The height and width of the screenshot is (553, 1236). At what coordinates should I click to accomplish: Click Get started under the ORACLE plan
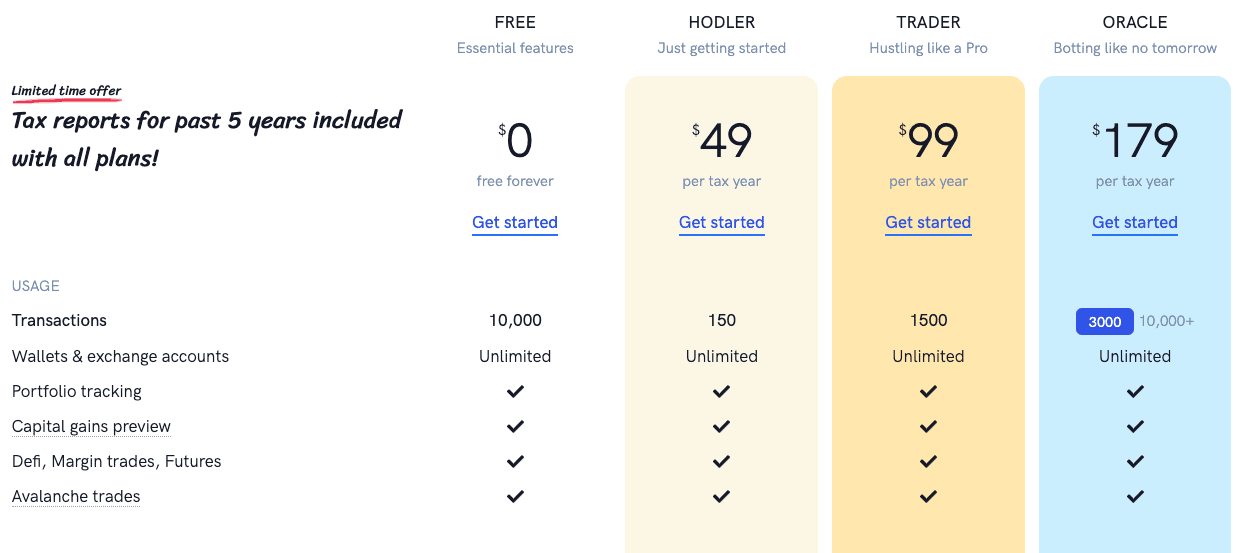(1135, 222)
